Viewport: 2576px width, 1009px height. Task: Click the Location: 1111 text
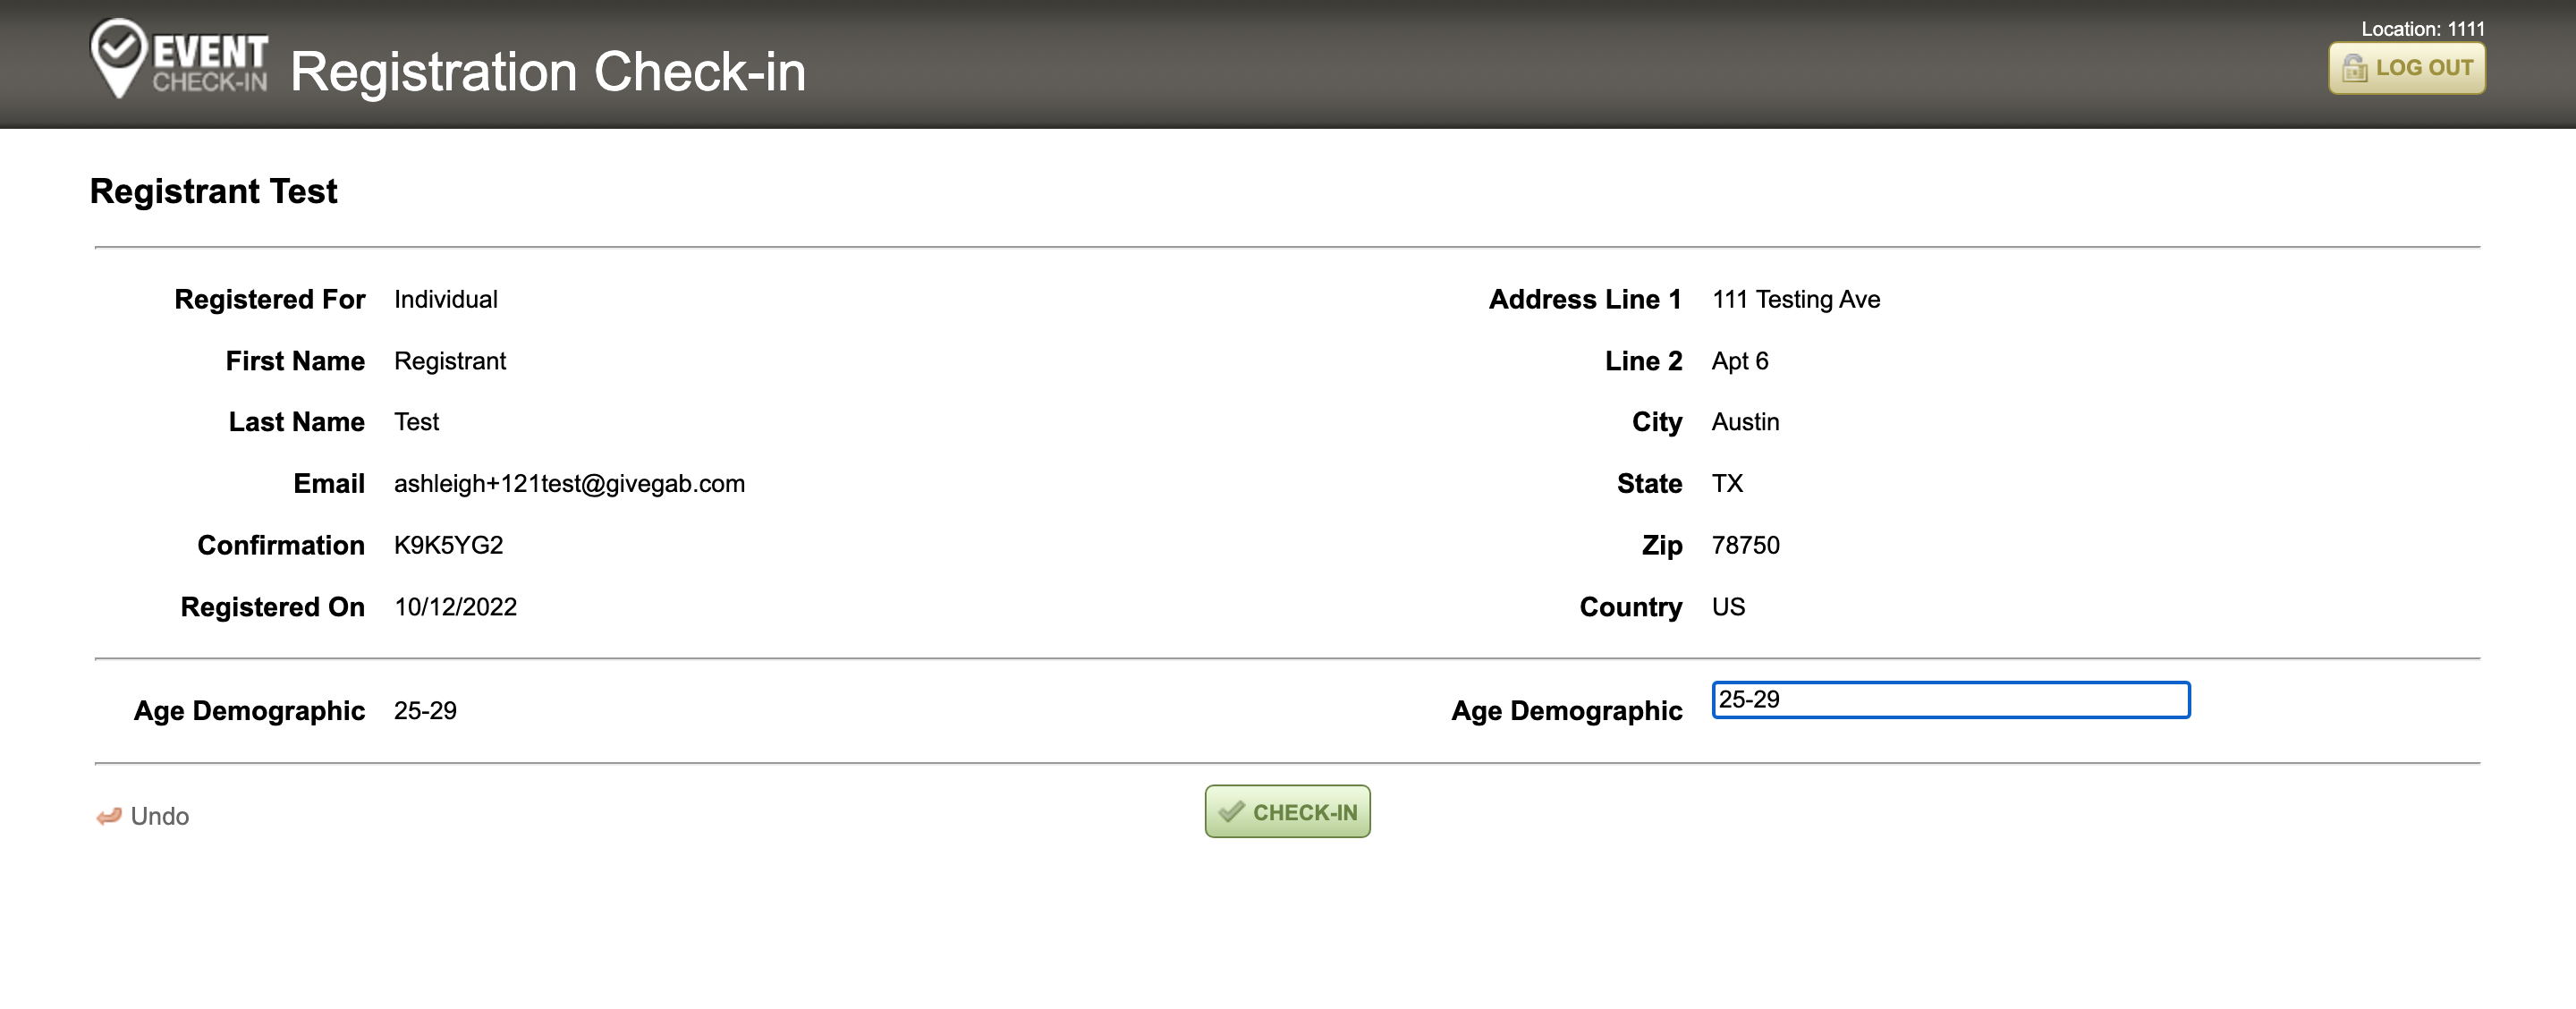pos(2422,29)
